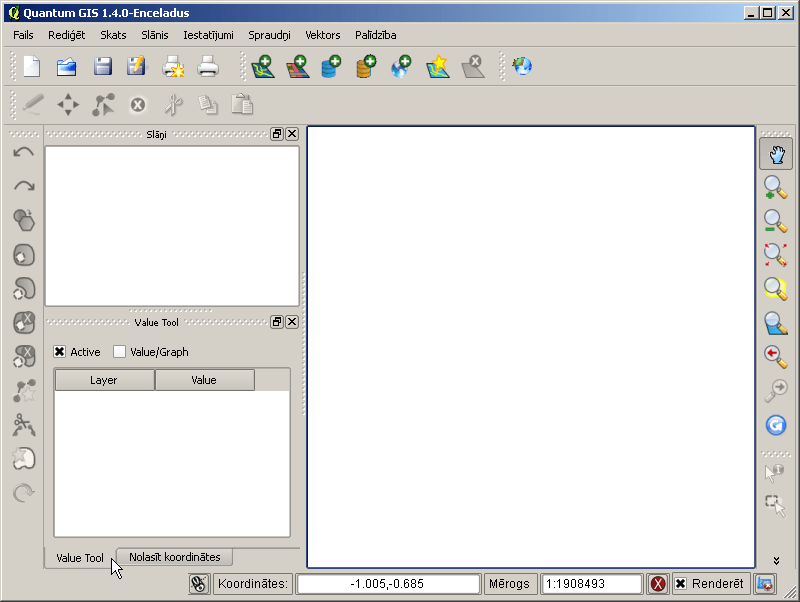
Task: Open the Palīdzība menu
Action: (x=376, y=35)
